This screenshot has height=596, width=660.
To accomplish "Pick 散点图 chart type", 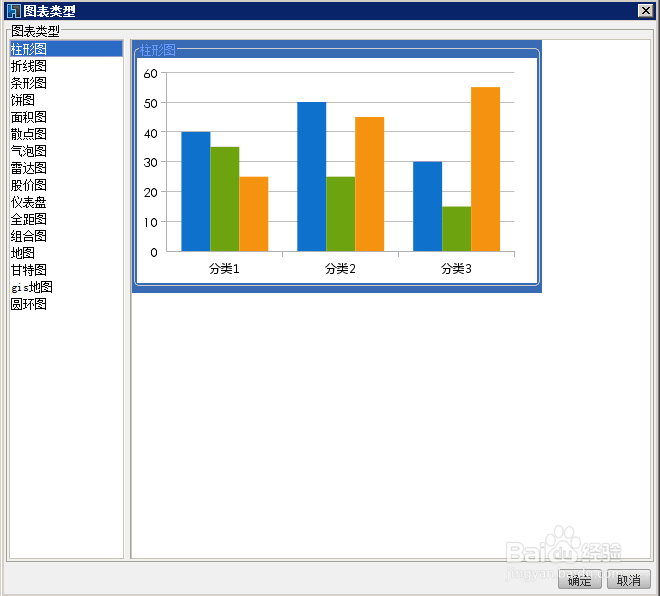I will coord(66,134).
